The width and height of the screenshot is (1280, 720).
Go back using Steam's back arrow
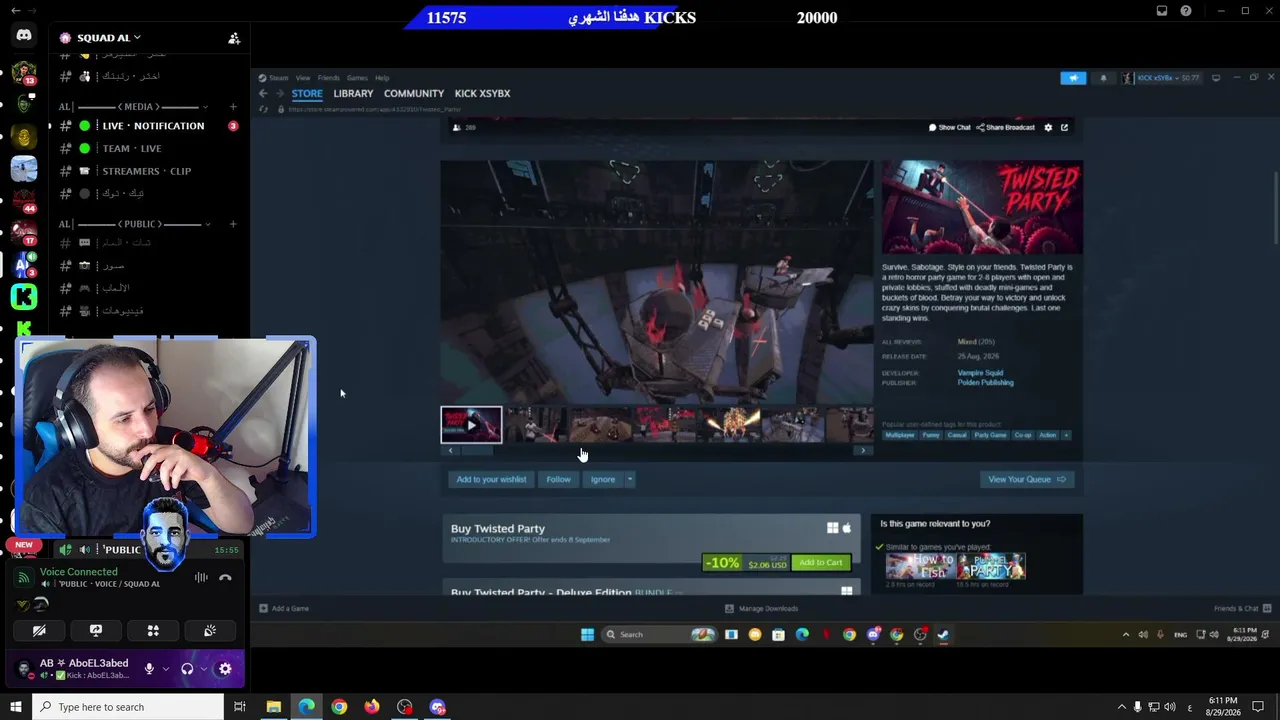click(x=263, y=94)
